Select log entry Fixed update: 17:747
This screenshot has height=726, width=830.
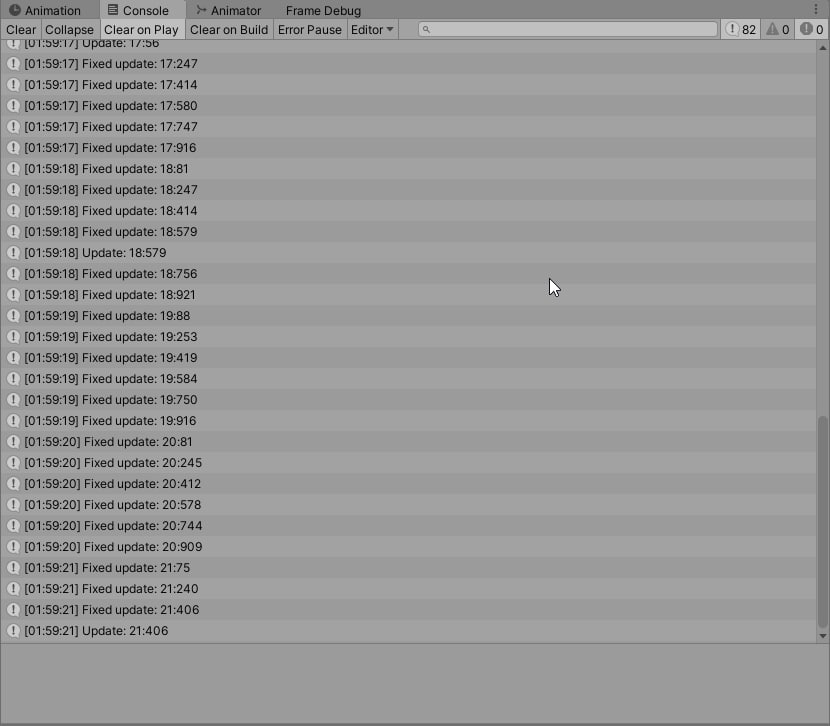408,126
